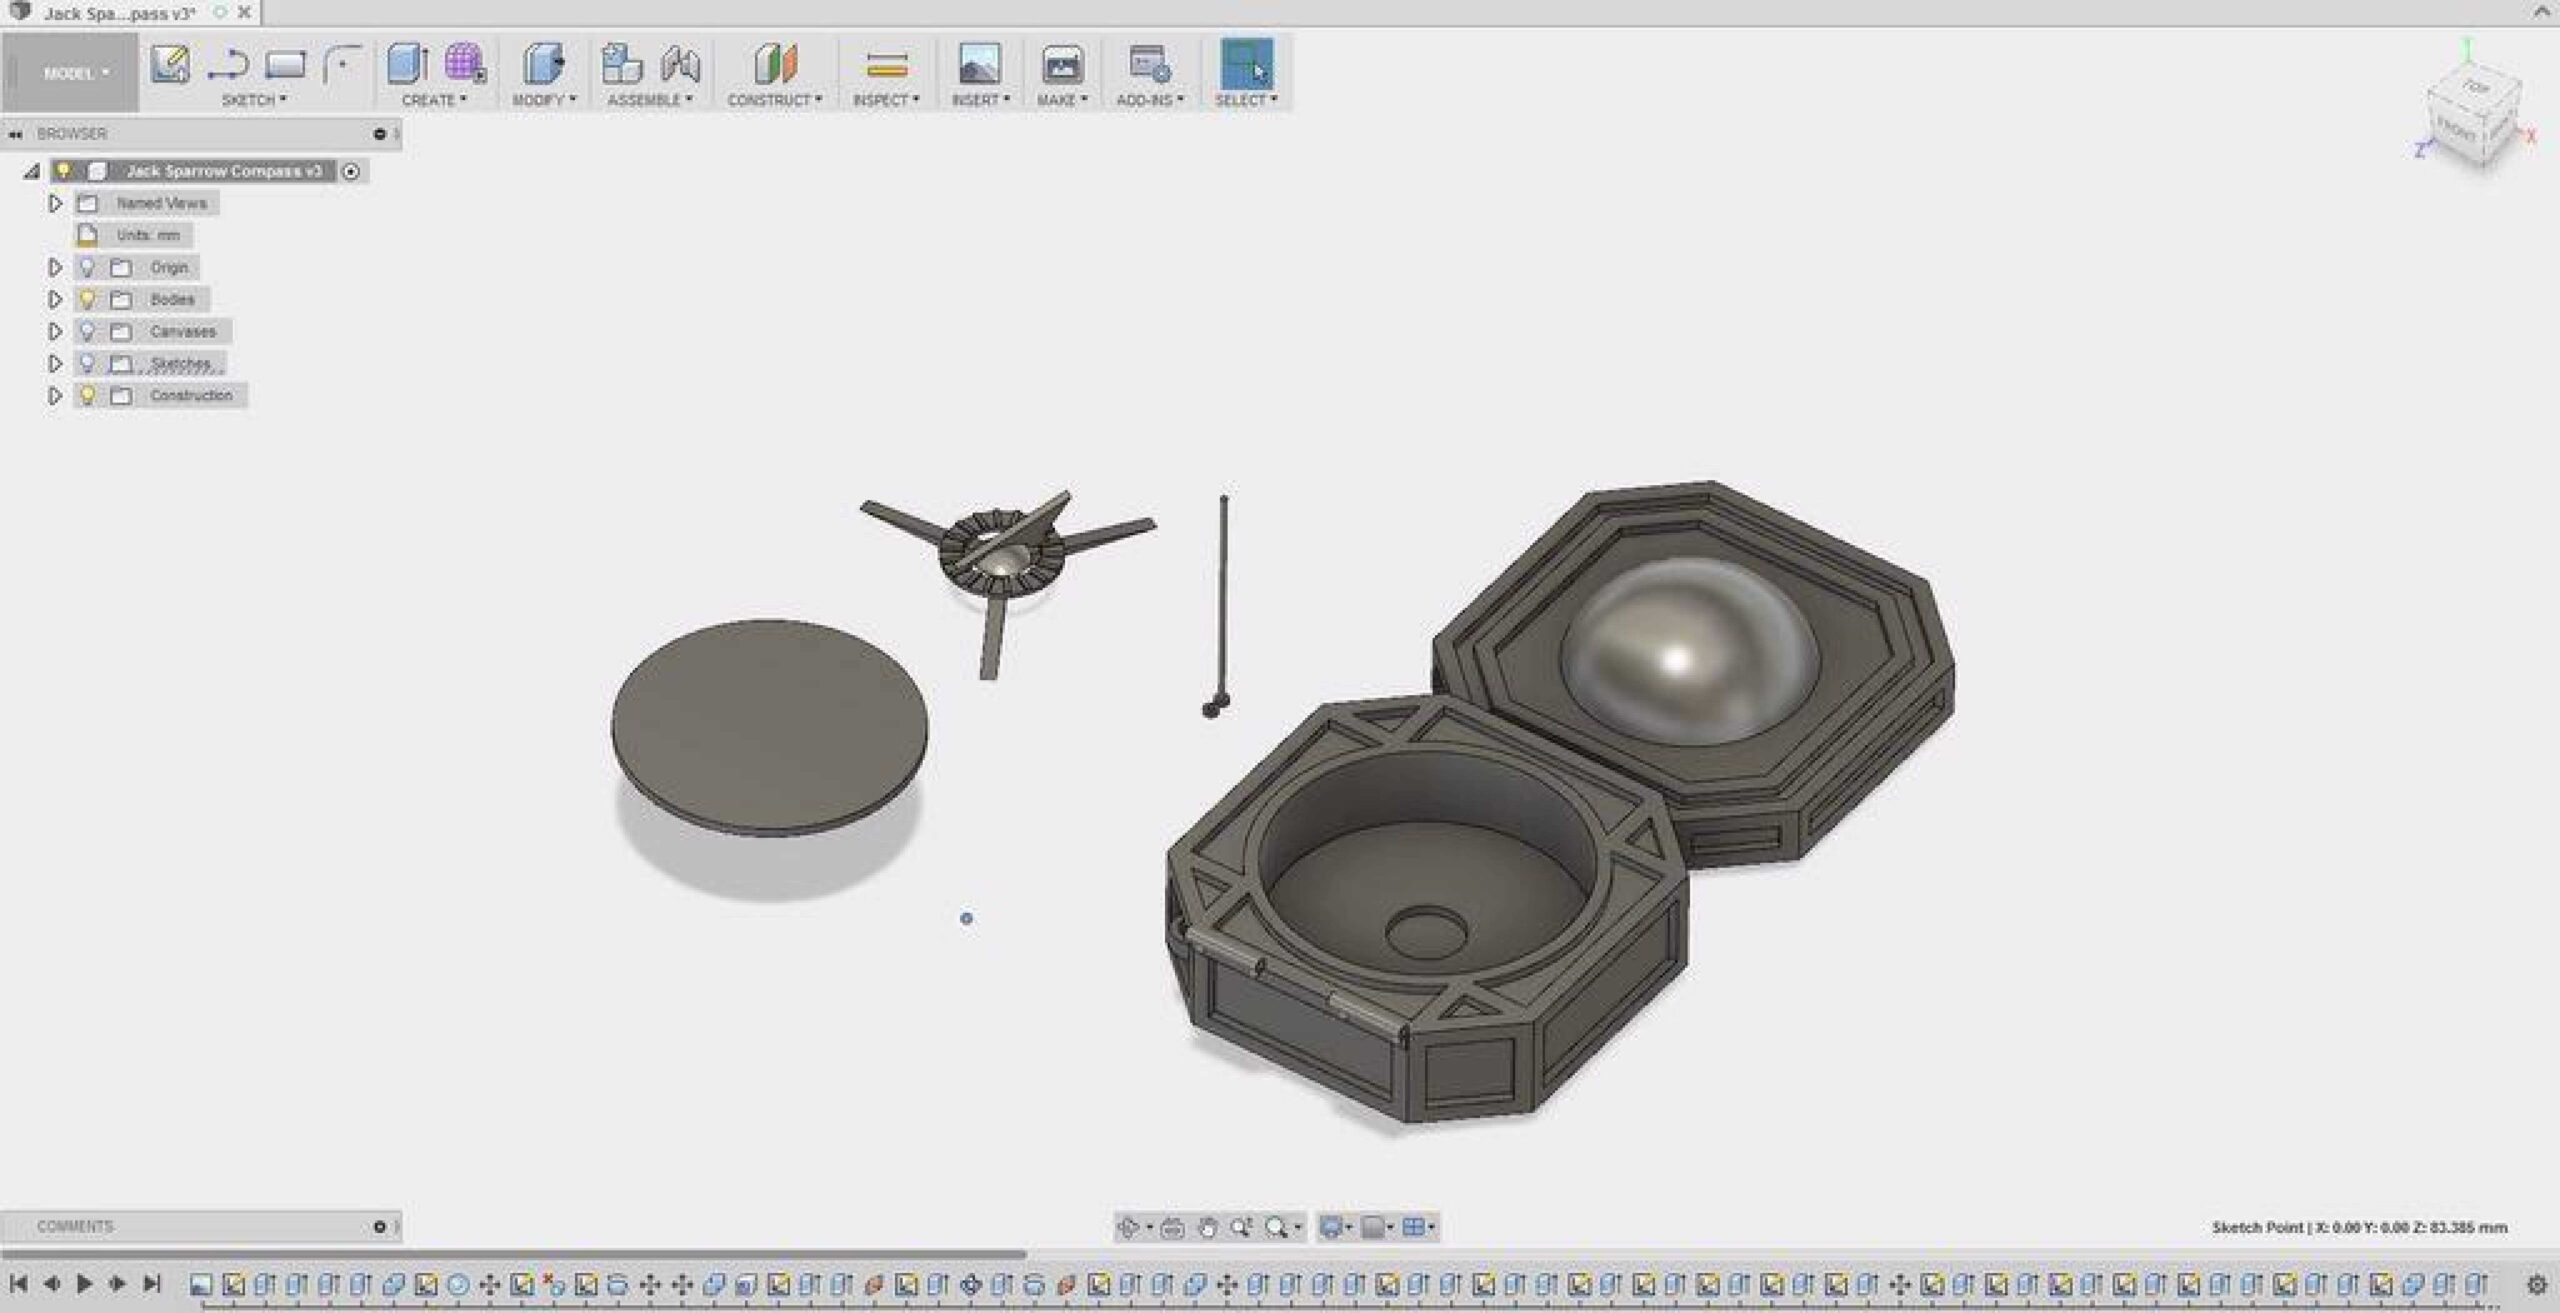Toggle visibility bulb of Bodies folder
This screenshot has height=1313, width=2560.
pyautogui.click(x=88, y=299)
